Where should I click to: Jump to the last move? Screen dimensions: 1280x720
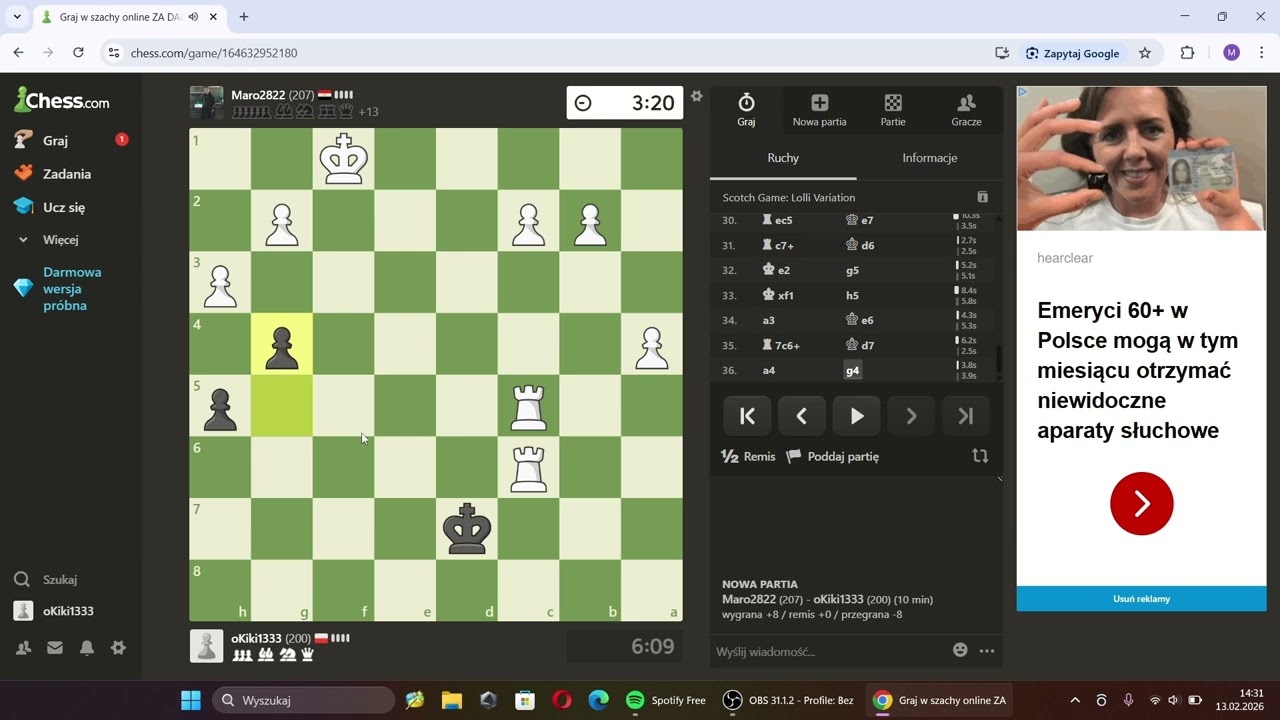pos(965,416)
